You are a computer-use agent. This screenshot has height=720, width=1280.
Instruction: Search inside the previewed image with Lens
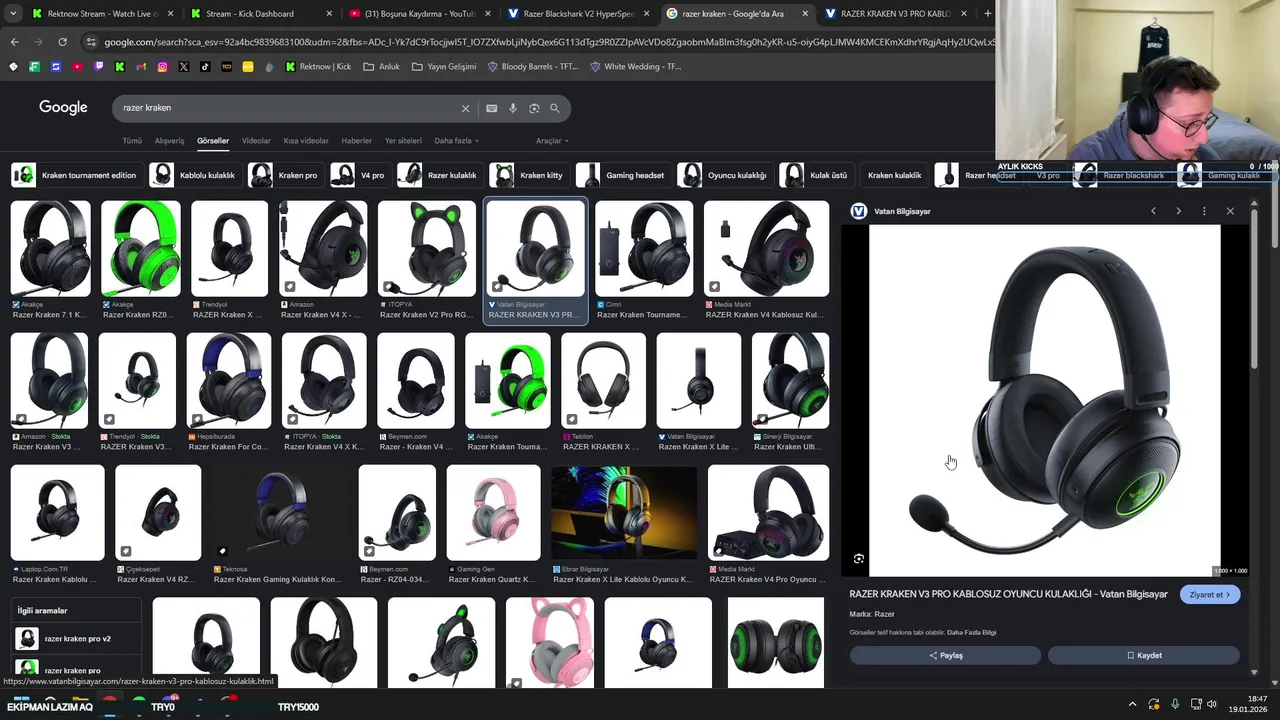(x=859, y=559)
